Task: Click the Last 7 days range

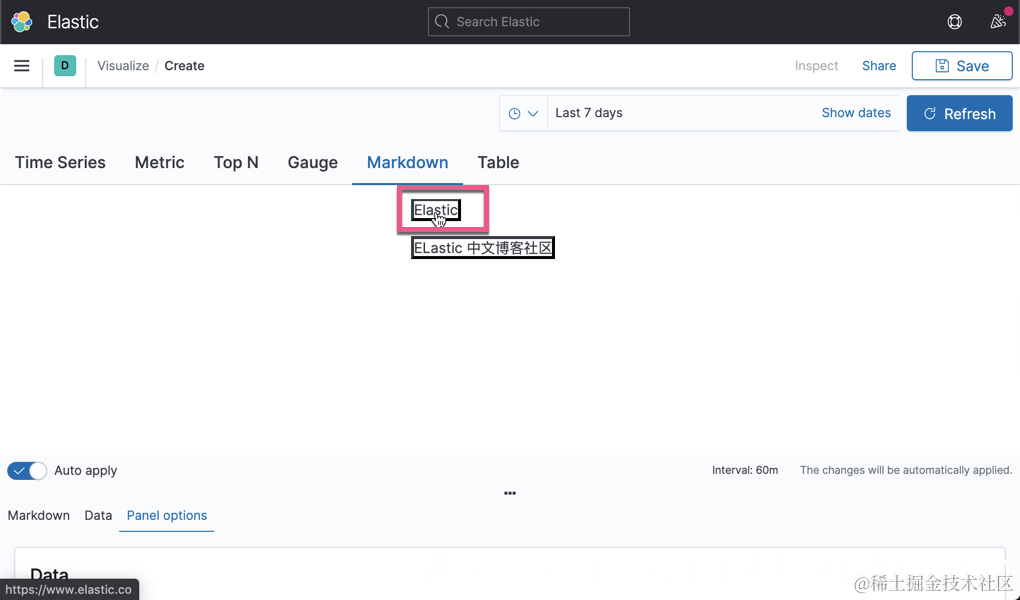Action: [589, 113]
